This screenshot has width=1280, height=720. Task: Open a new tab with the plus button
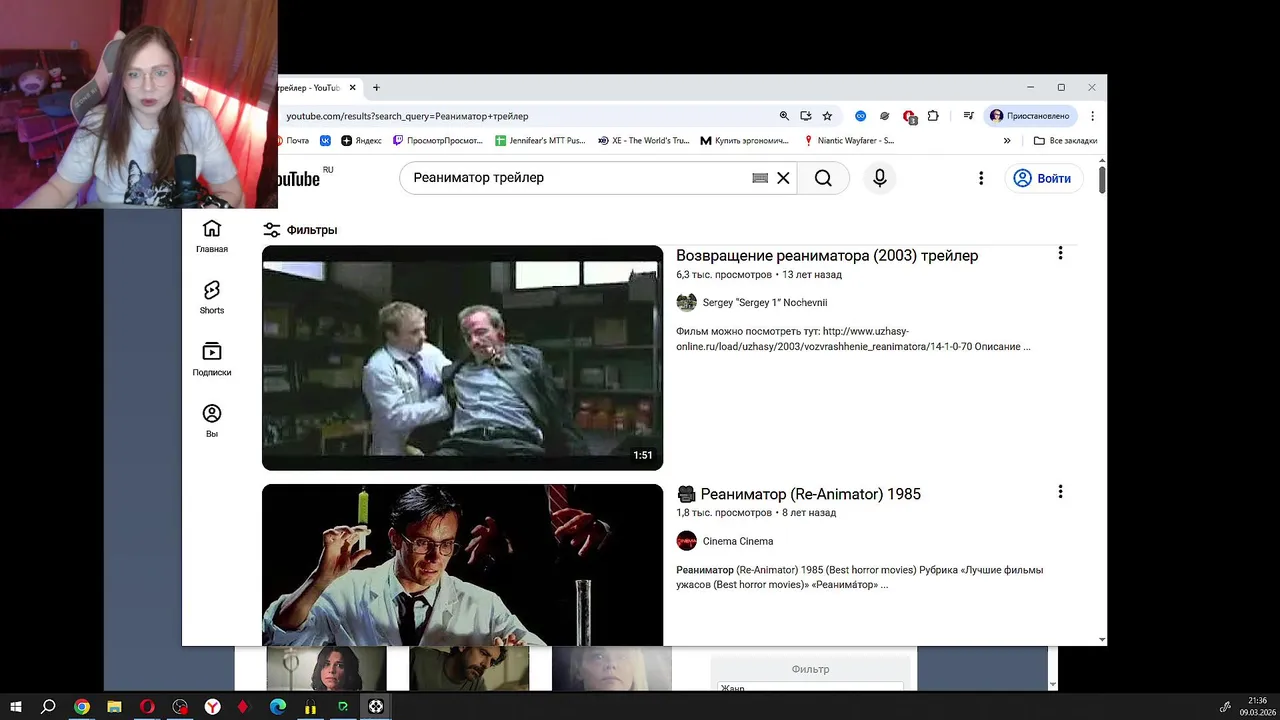pyautogui.click(x=376, y=88)
